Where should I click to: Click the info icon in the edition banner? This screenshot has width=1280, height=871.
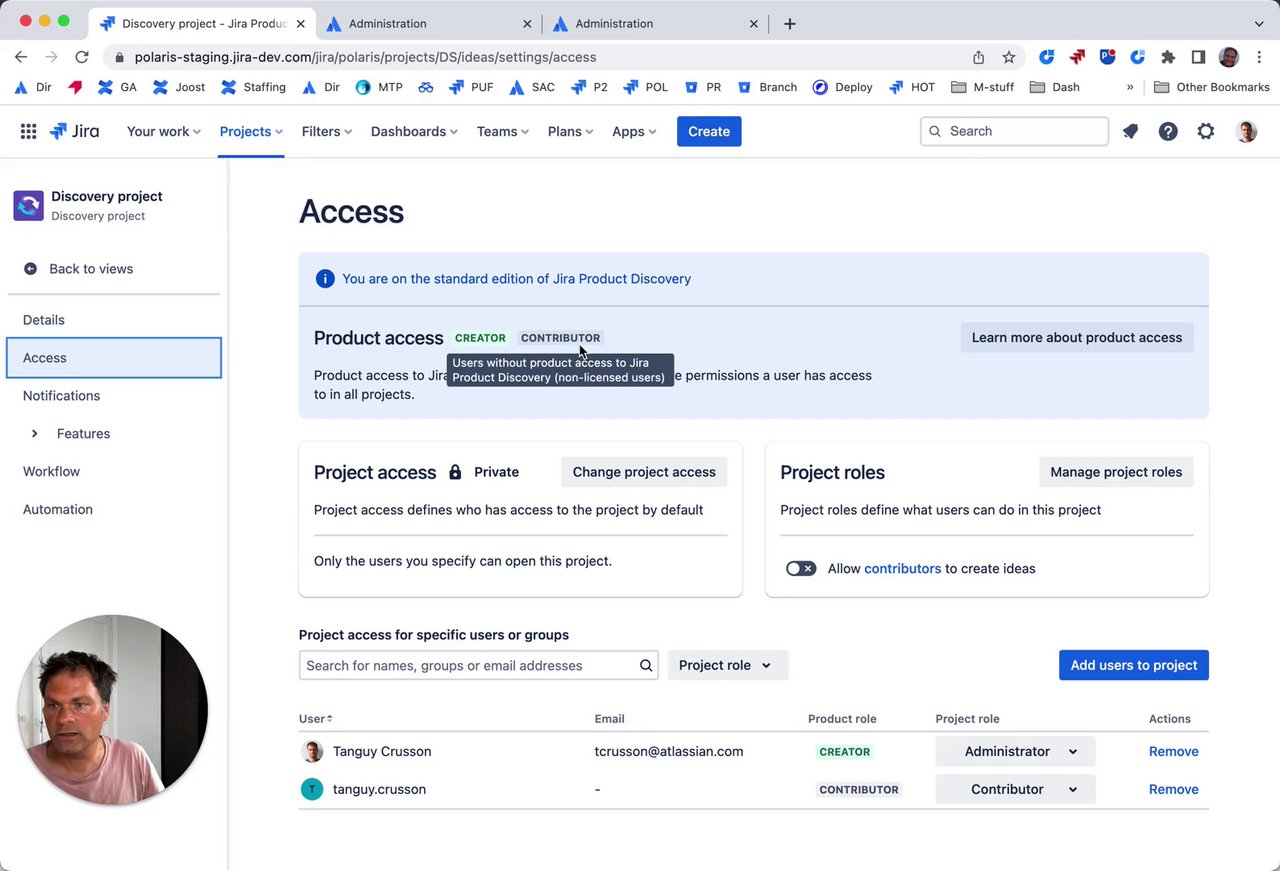pos(325,279)
